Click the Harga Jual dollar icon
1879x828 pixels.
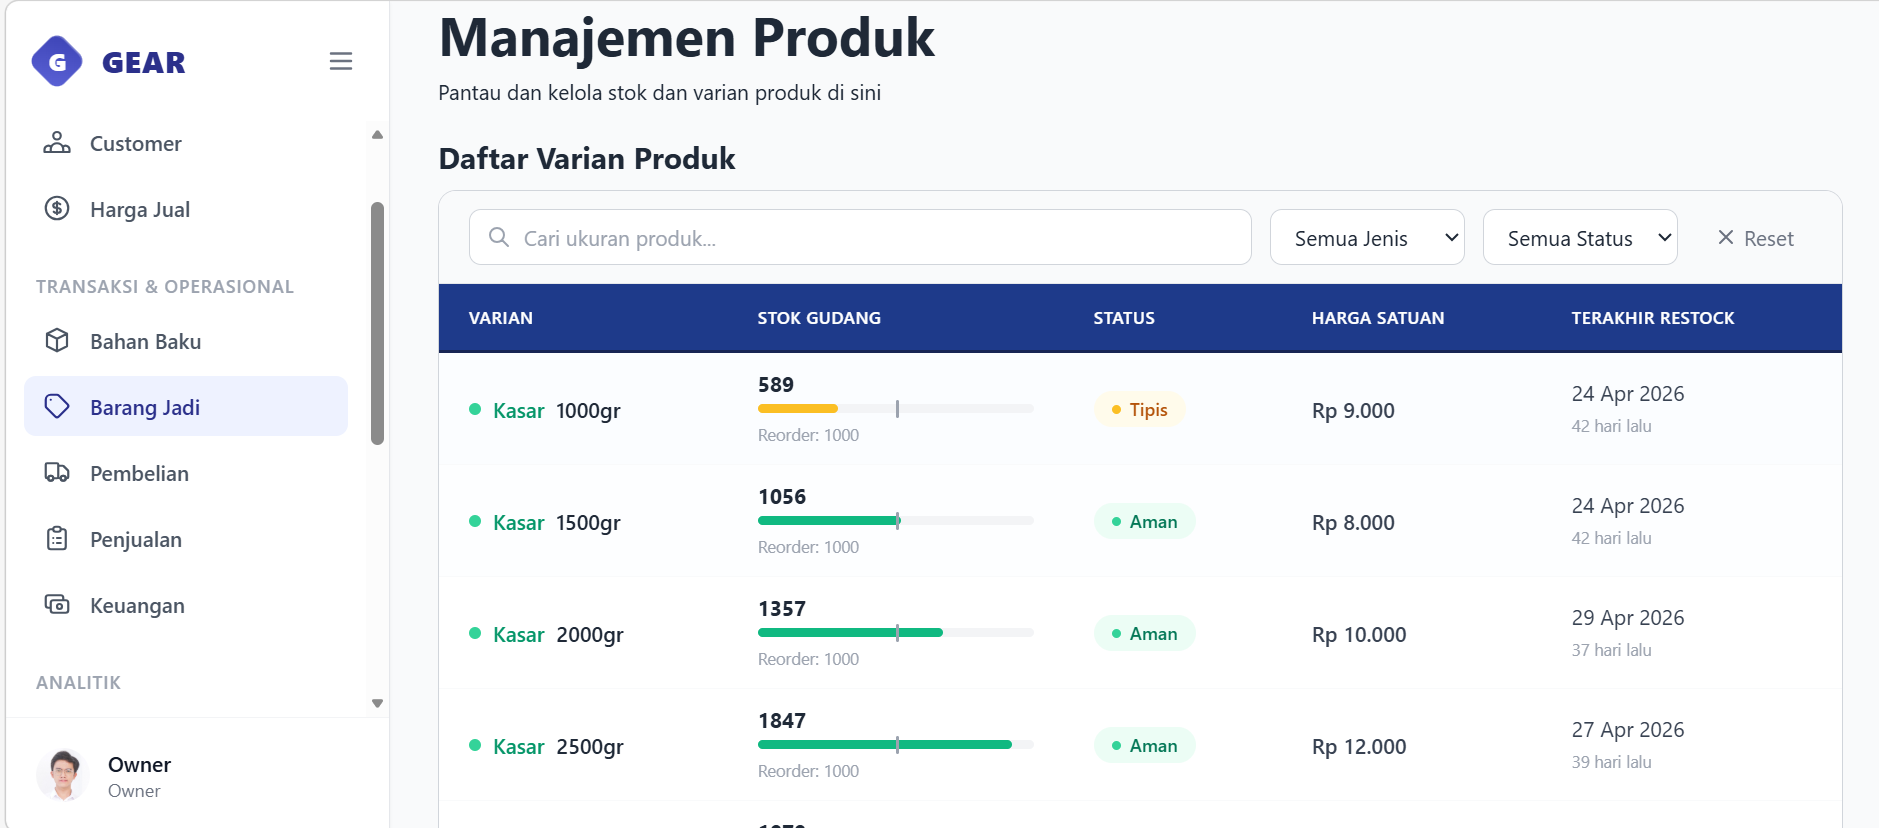coord(57,209)
